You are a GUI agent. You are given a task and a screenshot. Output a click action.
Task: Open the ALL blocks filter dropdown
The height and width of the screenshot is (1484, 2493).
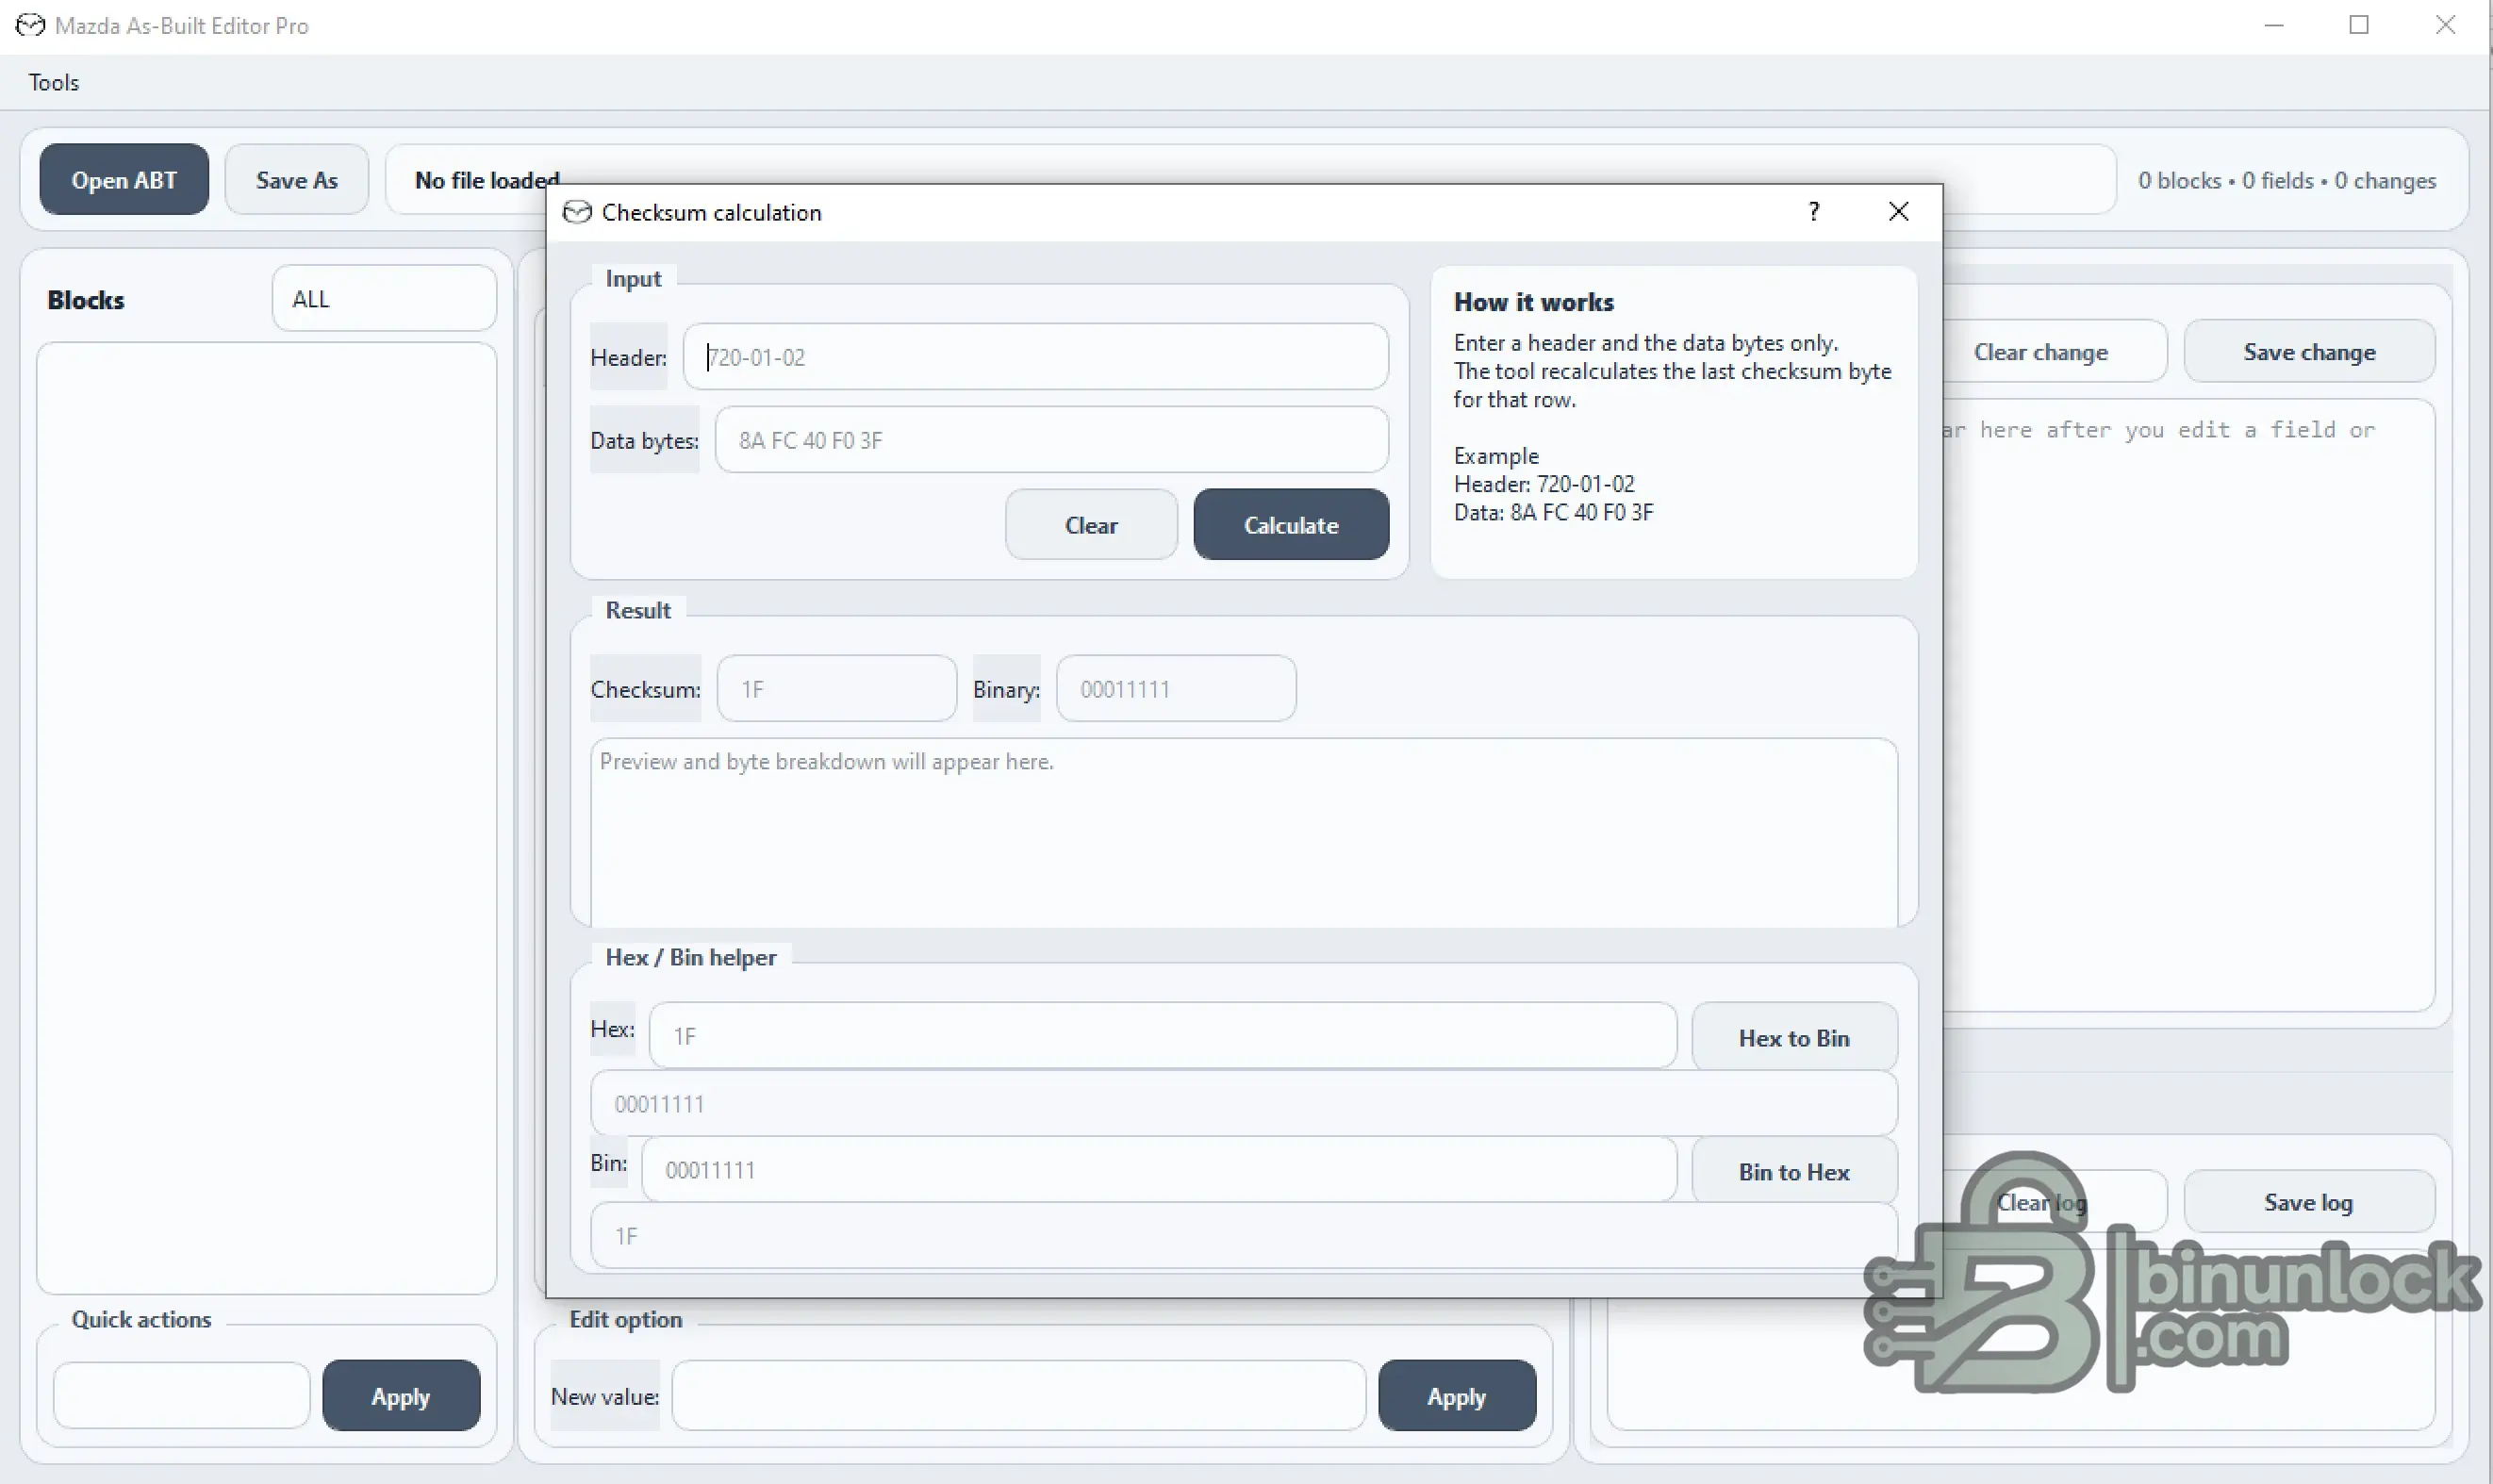384,298
